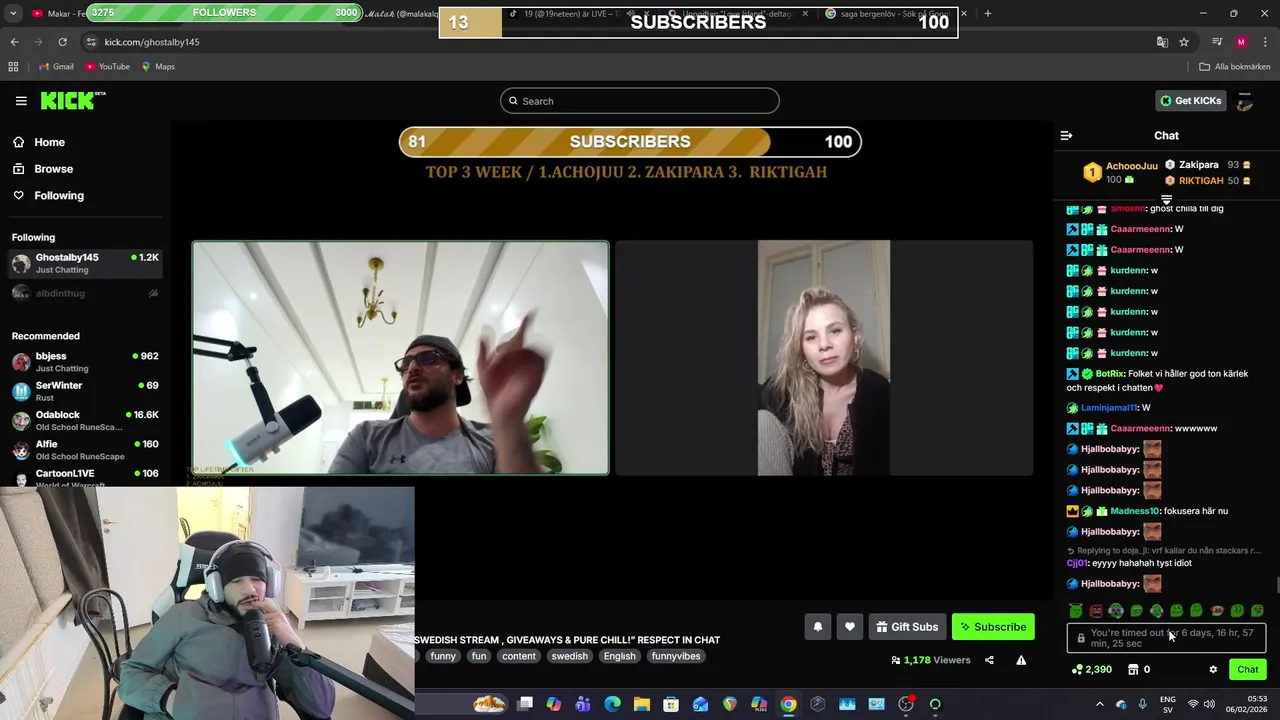
Task: Open the Gmail bookmark
Action: 56,67
